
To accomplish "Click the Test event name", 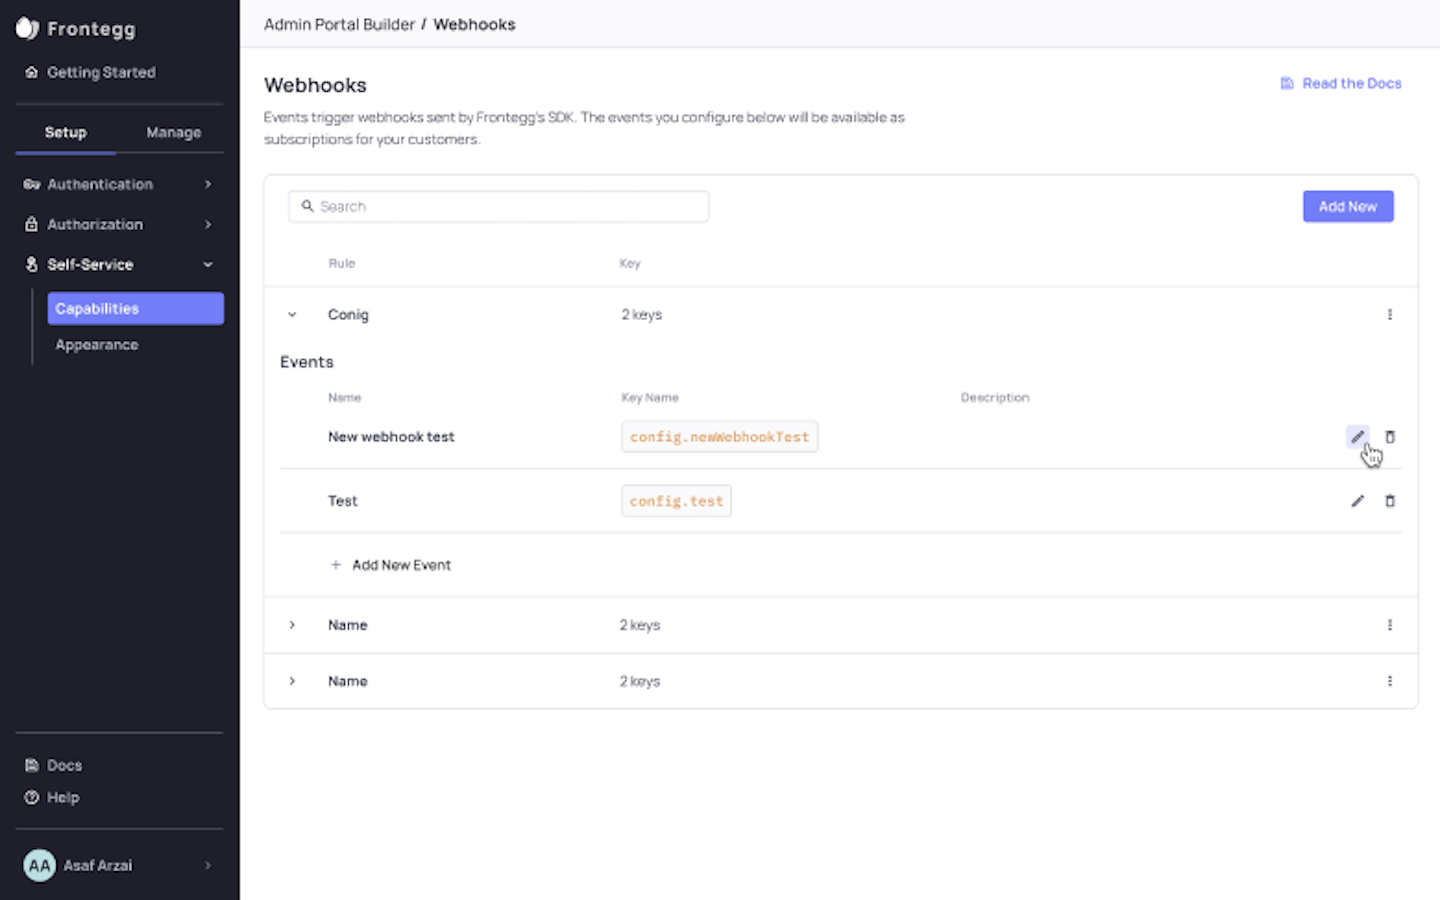I will [342, 501].
